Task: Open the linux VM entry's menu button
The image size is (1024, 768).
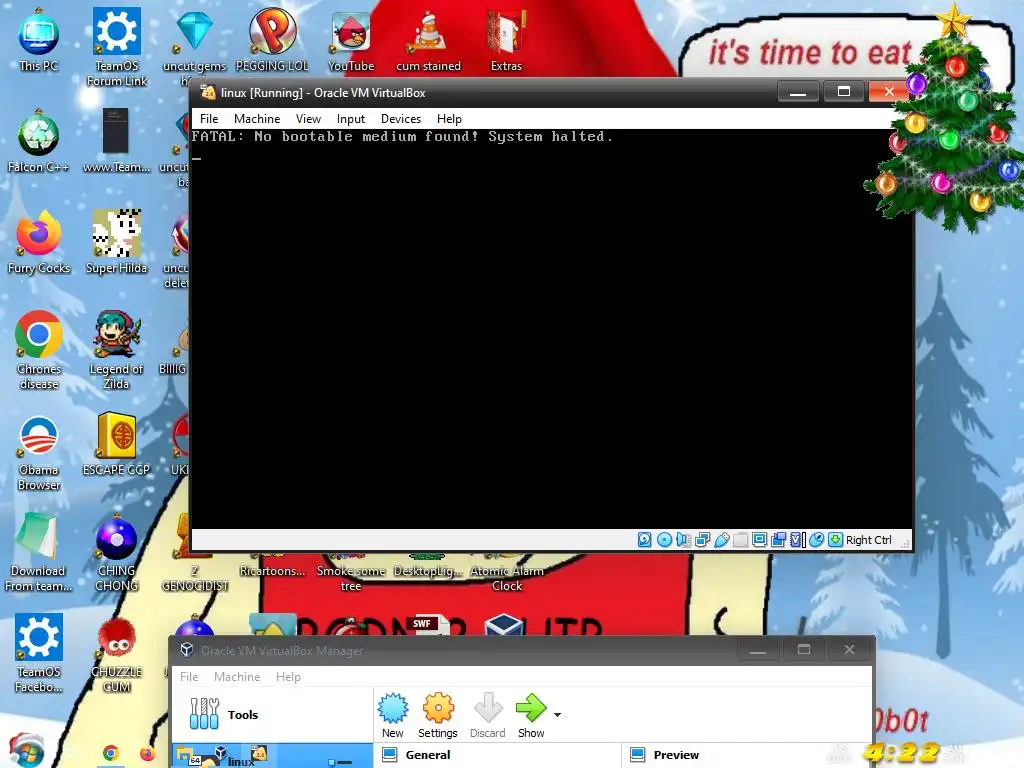Action: pos(340,761)
